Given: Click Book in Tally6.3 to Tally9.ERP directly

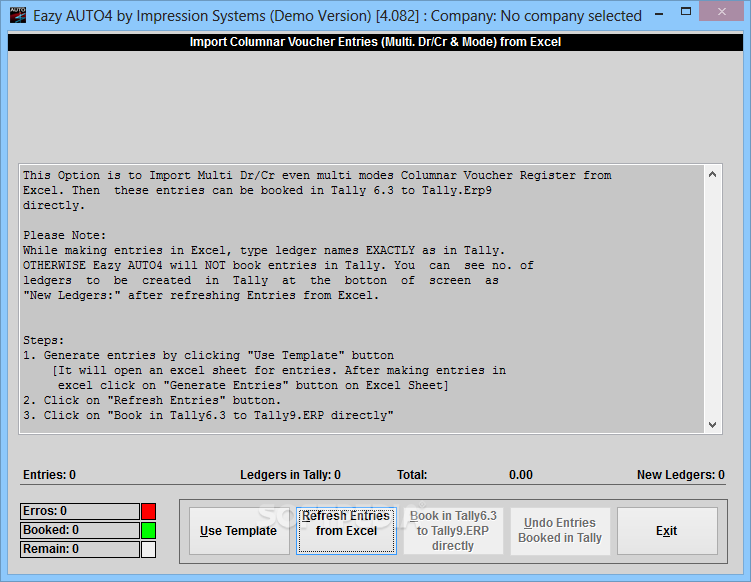Looking at the screenshot, I should pyautogui.click(x=453, y=531).
